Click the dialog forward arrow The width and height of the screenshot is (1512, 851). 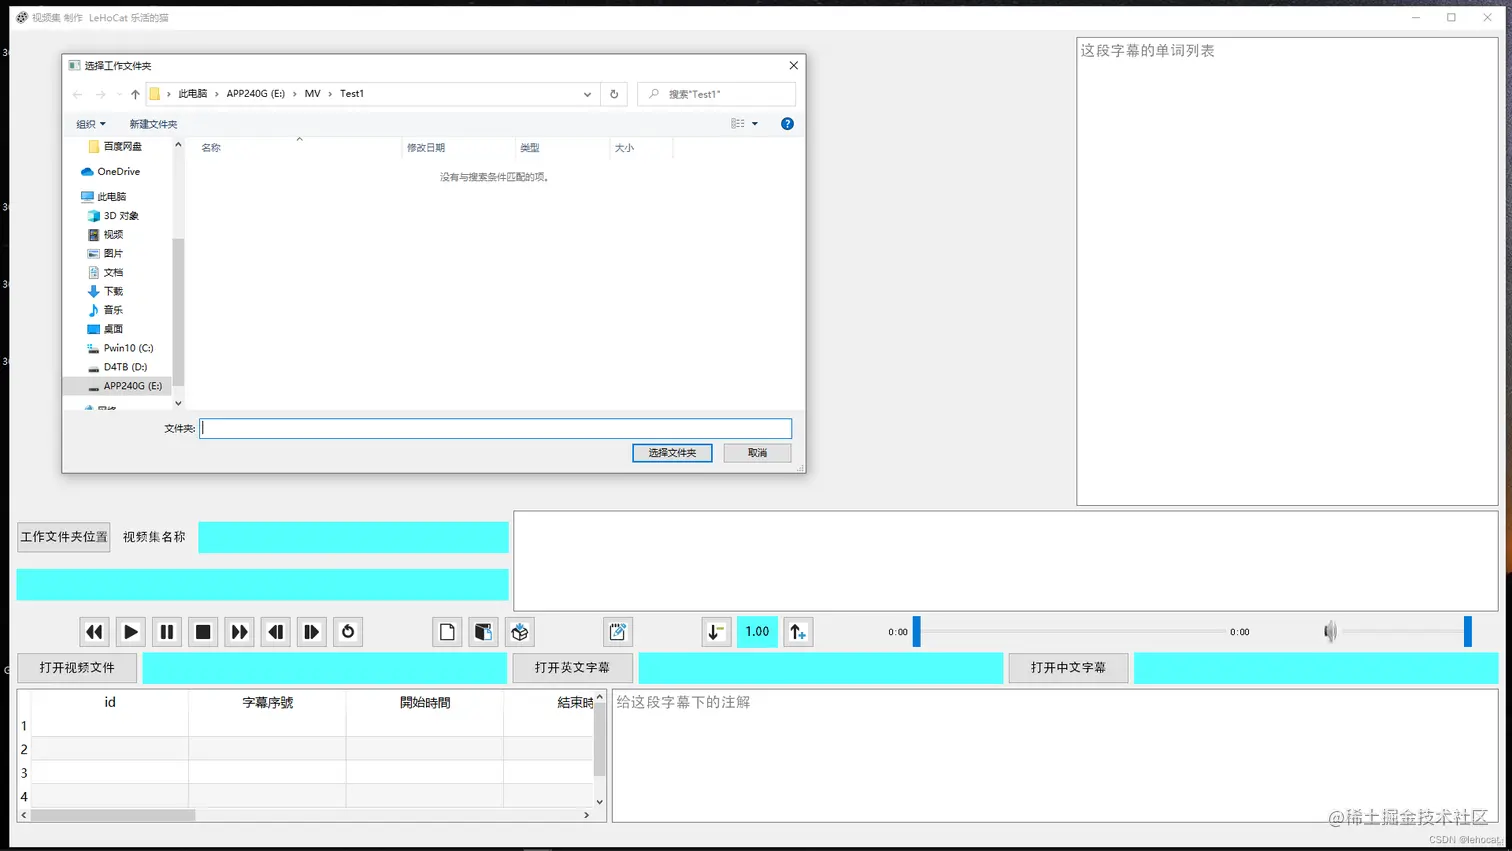(x=100, y=94)
